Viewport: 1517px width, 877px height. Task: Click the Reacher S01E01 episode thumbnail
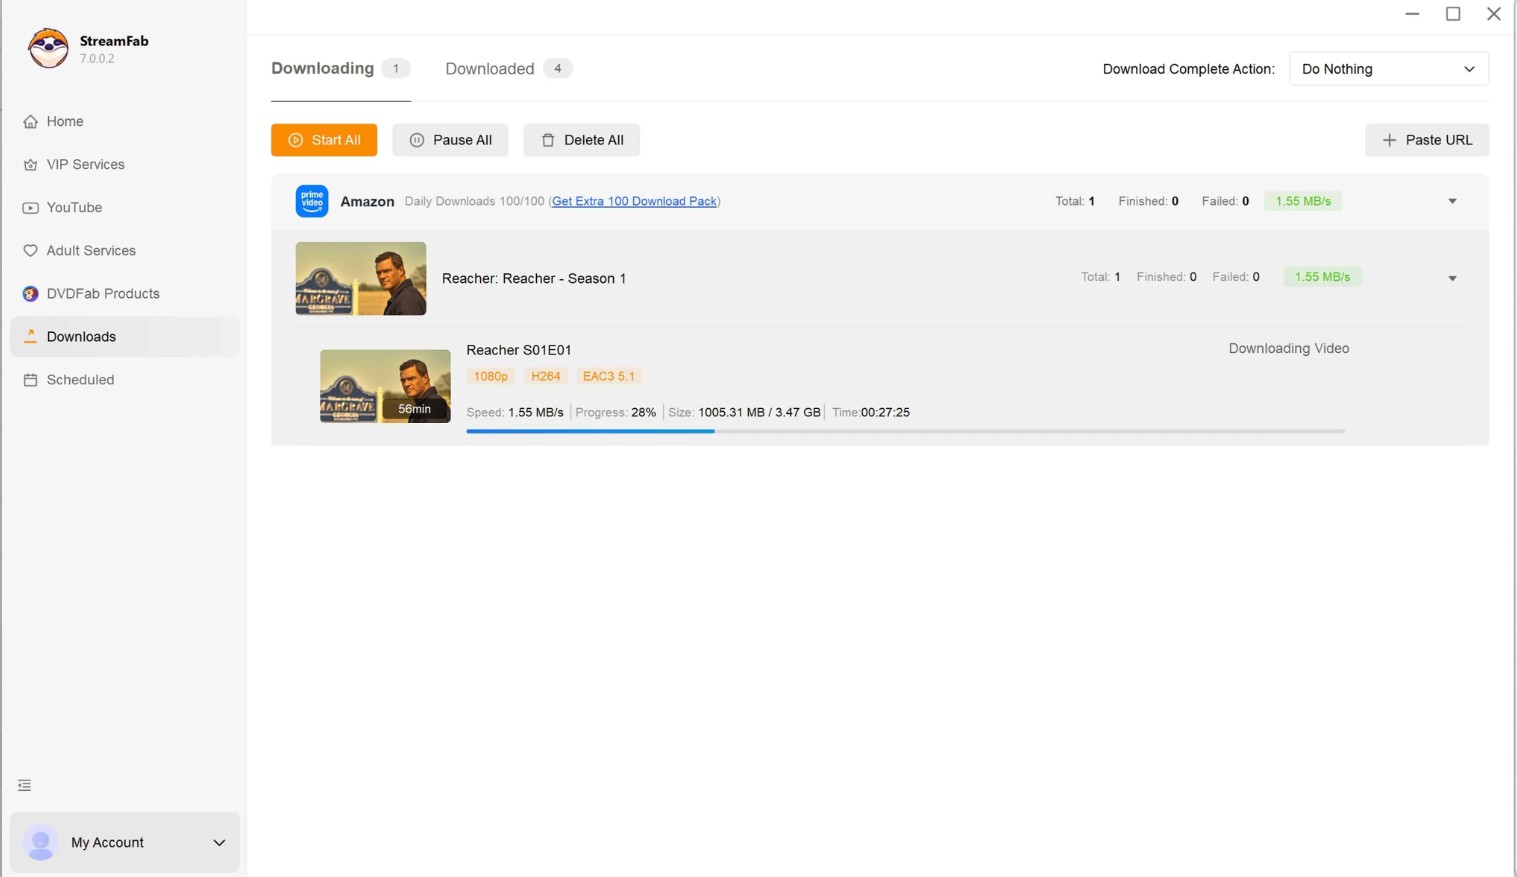coord(384,386)
